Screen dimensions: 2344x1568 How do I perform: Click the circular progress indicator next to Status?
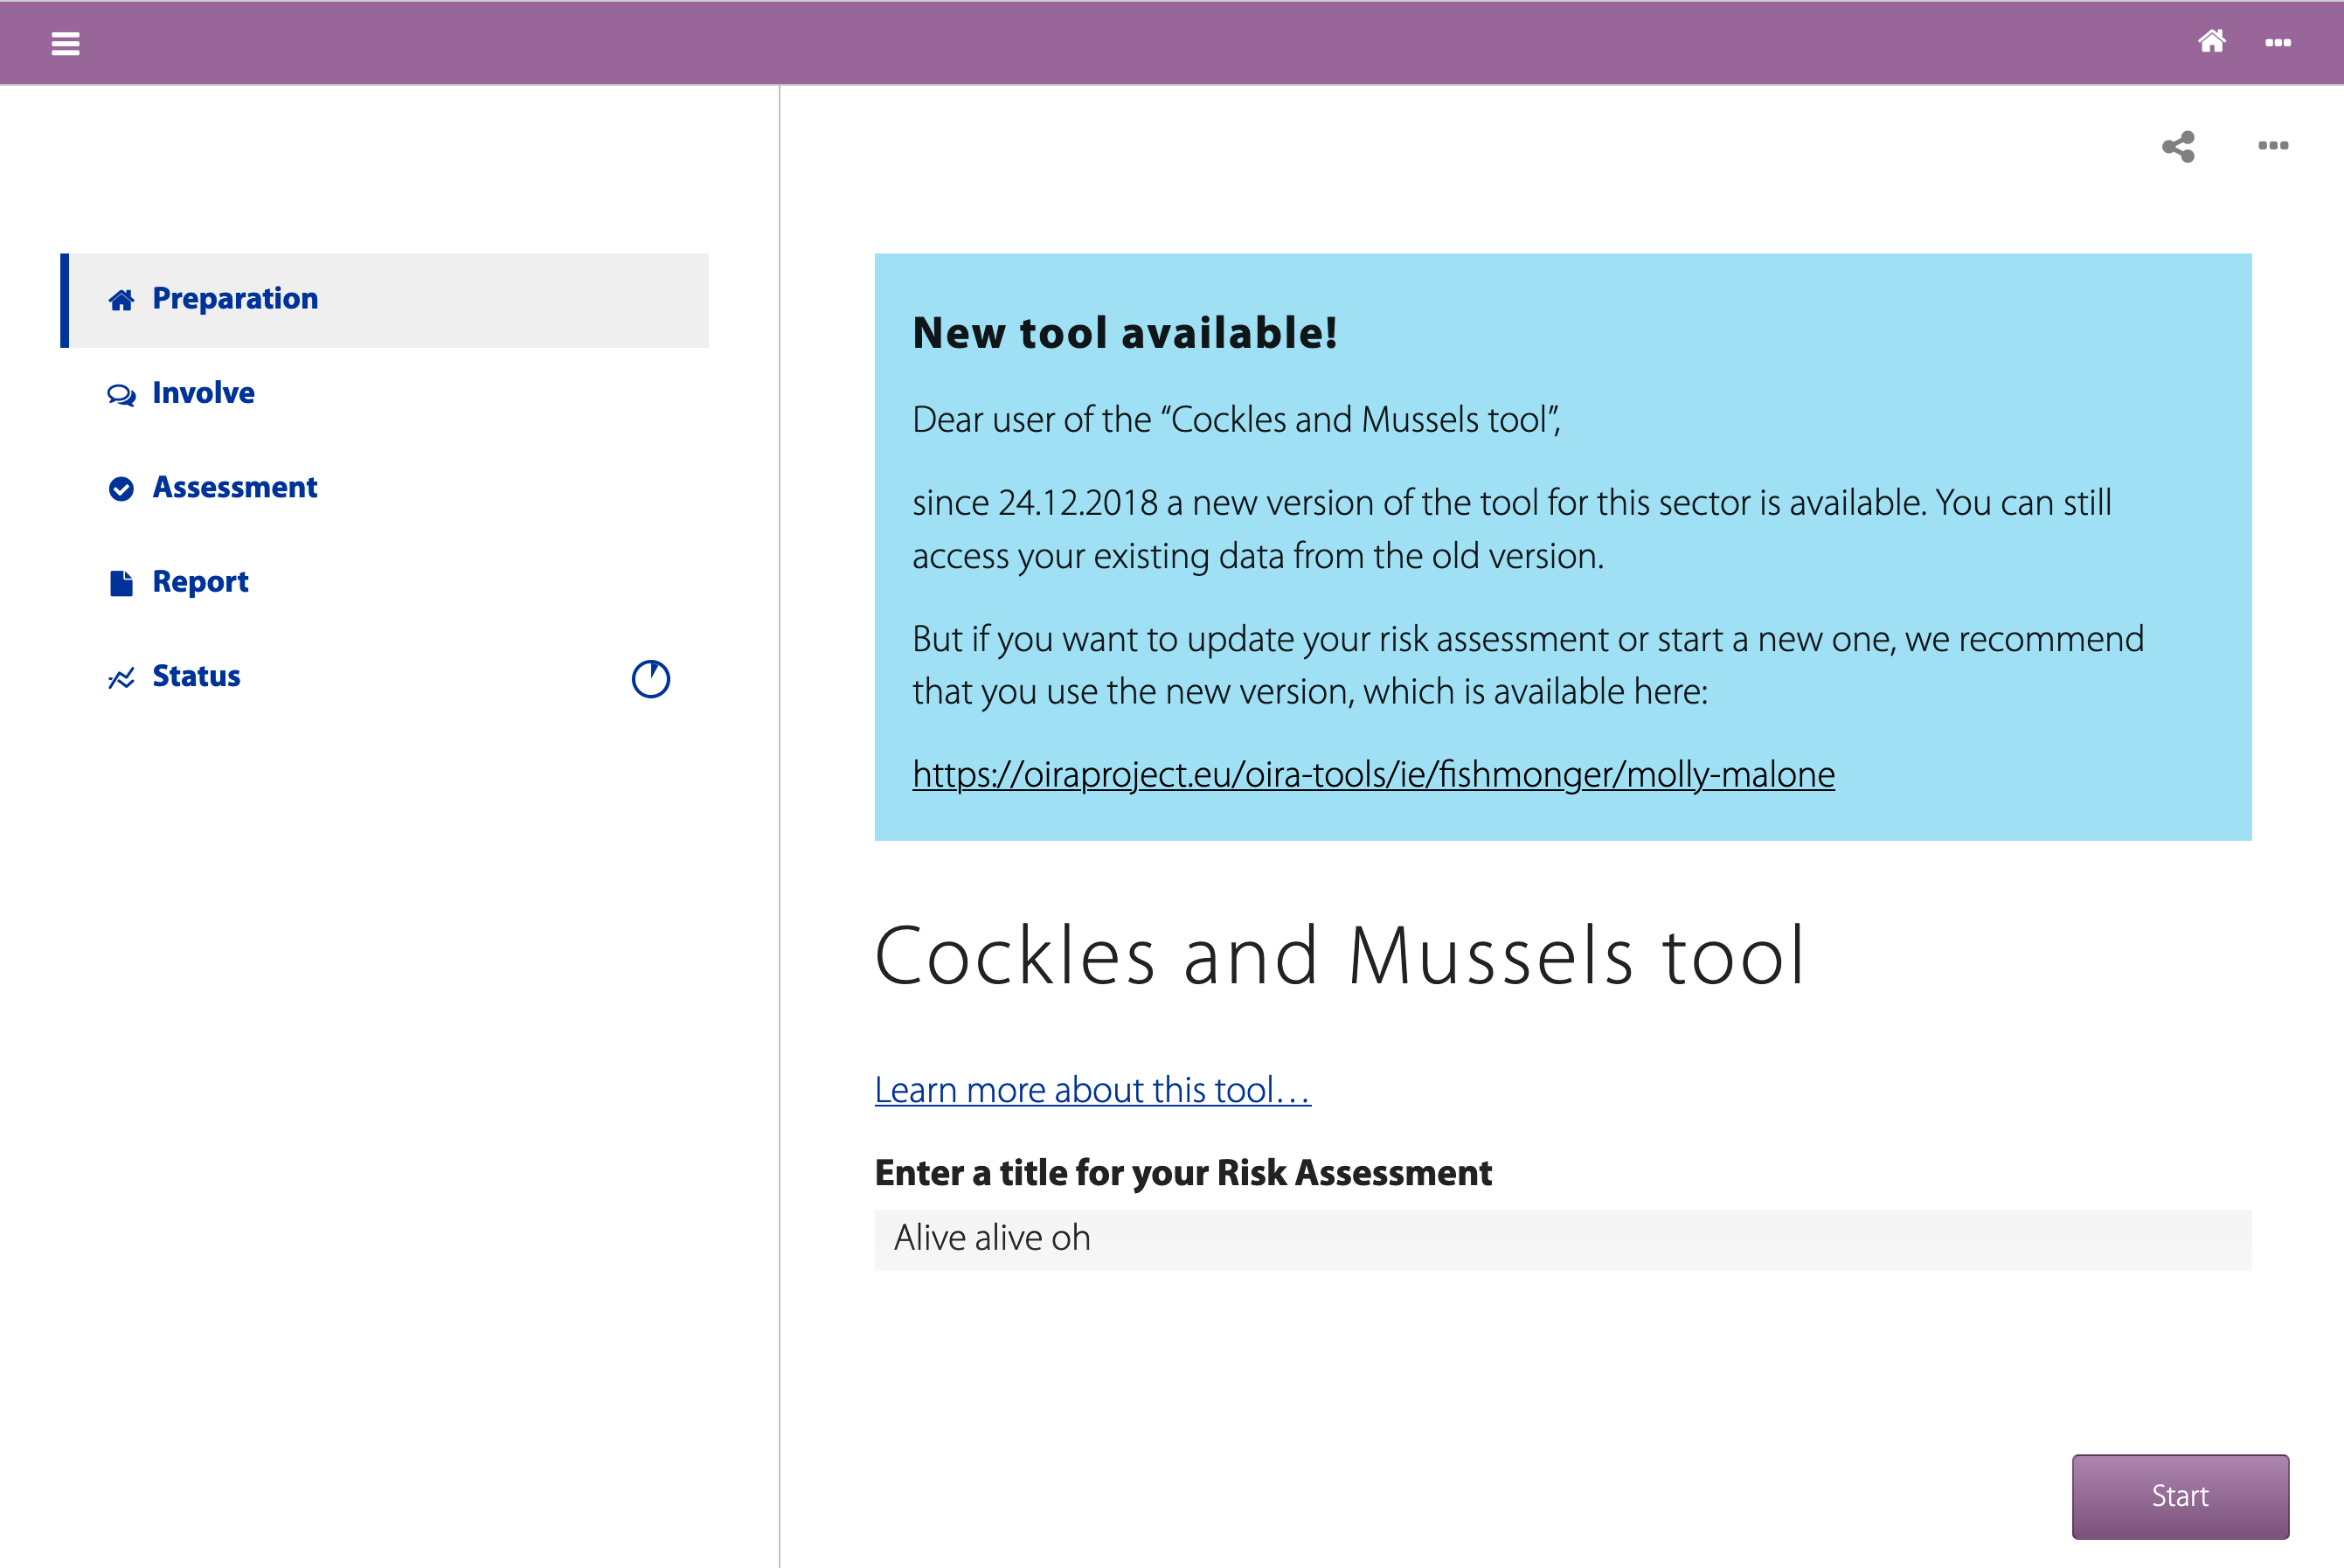650,679
